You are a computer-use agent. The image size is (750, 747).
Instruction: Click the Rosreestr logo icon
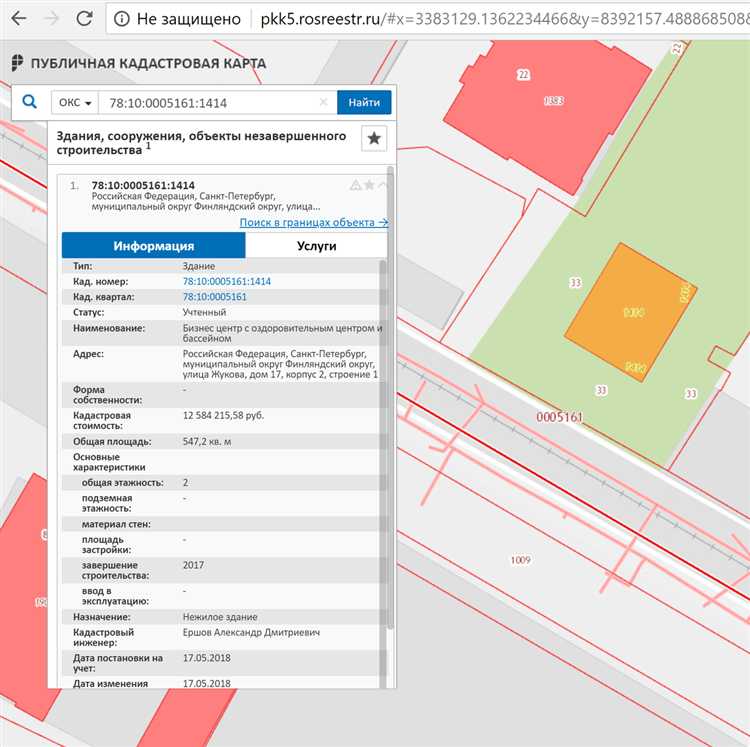pyautogui.click(x=17, y=63)
